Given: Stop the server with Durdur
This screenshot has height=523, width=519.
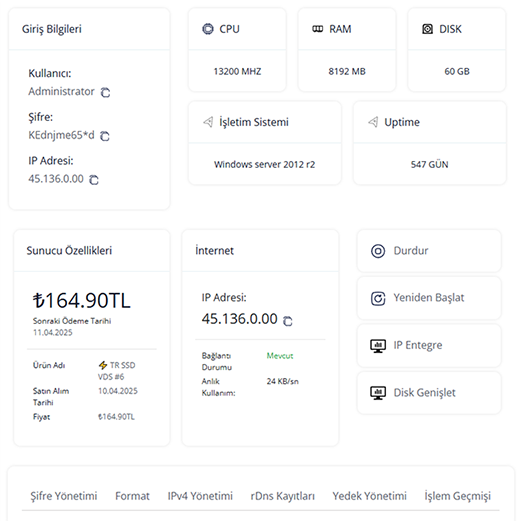Looking at the screenshot, I should 429,251.
